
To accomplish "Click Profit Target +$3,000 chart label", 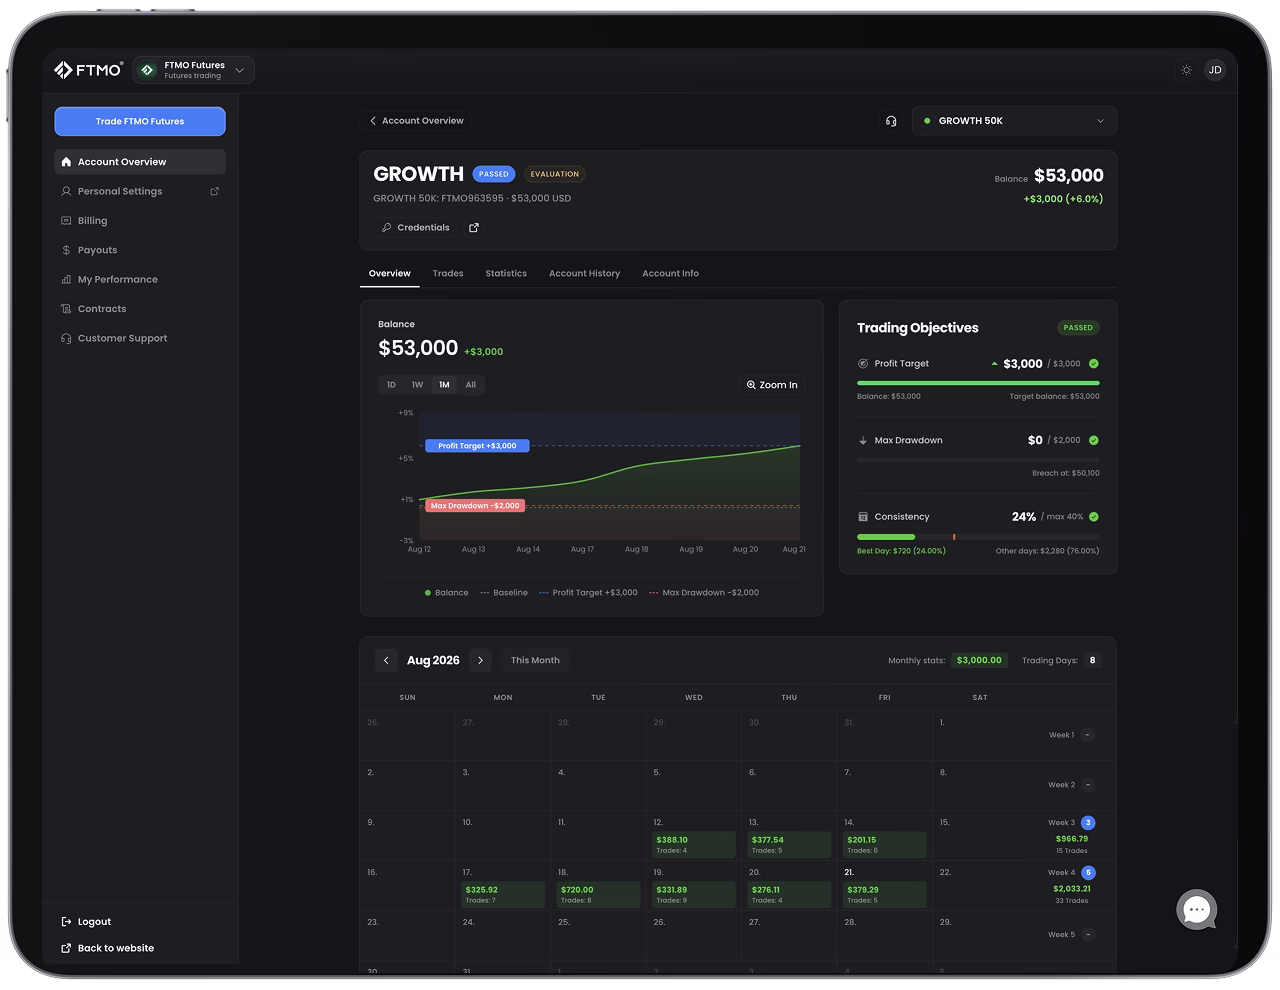I will (x=477, y=446).
